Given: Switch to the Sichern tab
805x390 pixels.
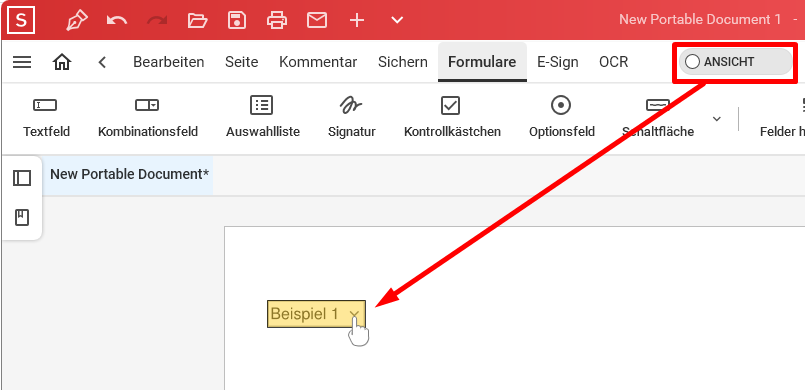Looking at the screenshot, I should click(402, 62).
